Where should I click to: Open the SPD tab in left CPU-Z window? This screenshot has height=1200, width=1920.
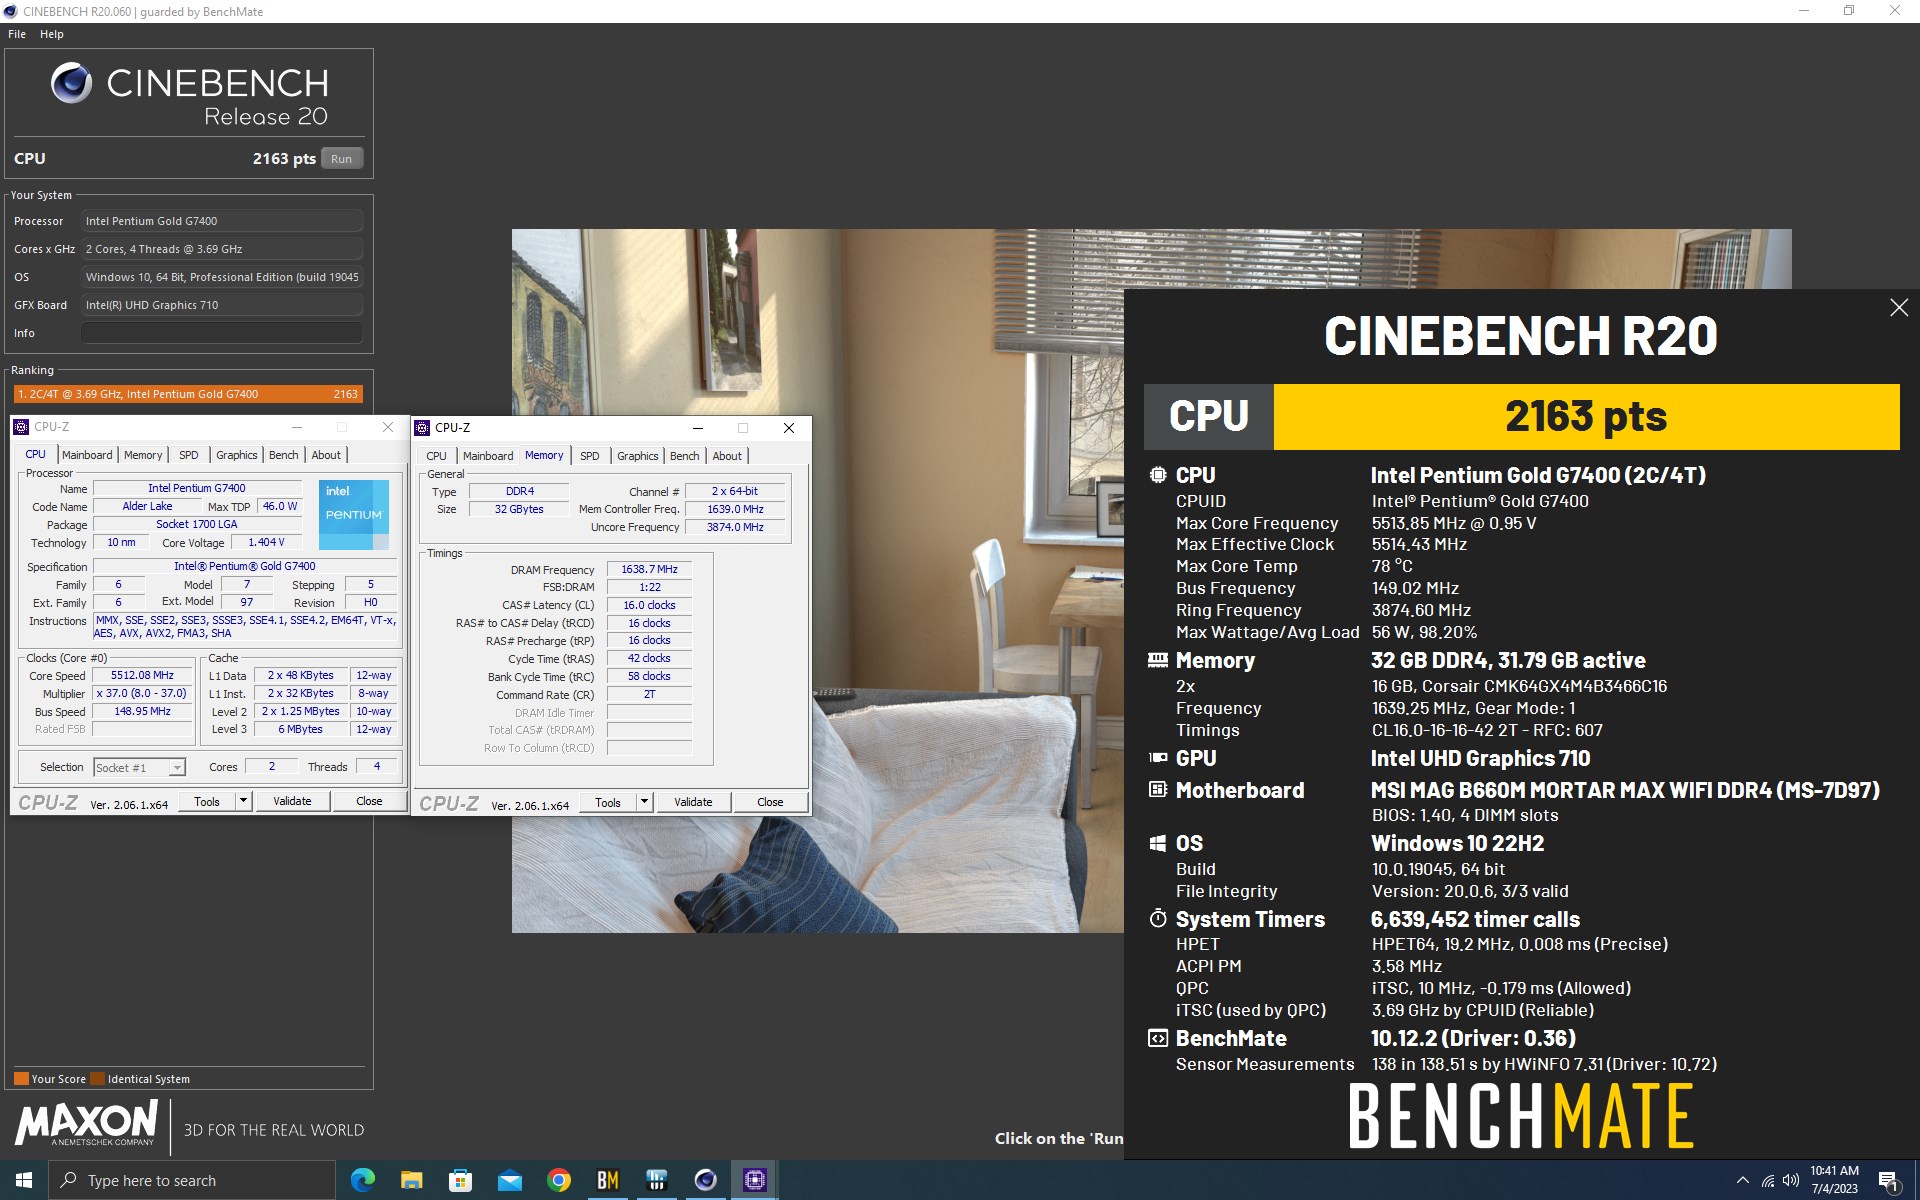(189, 455)
